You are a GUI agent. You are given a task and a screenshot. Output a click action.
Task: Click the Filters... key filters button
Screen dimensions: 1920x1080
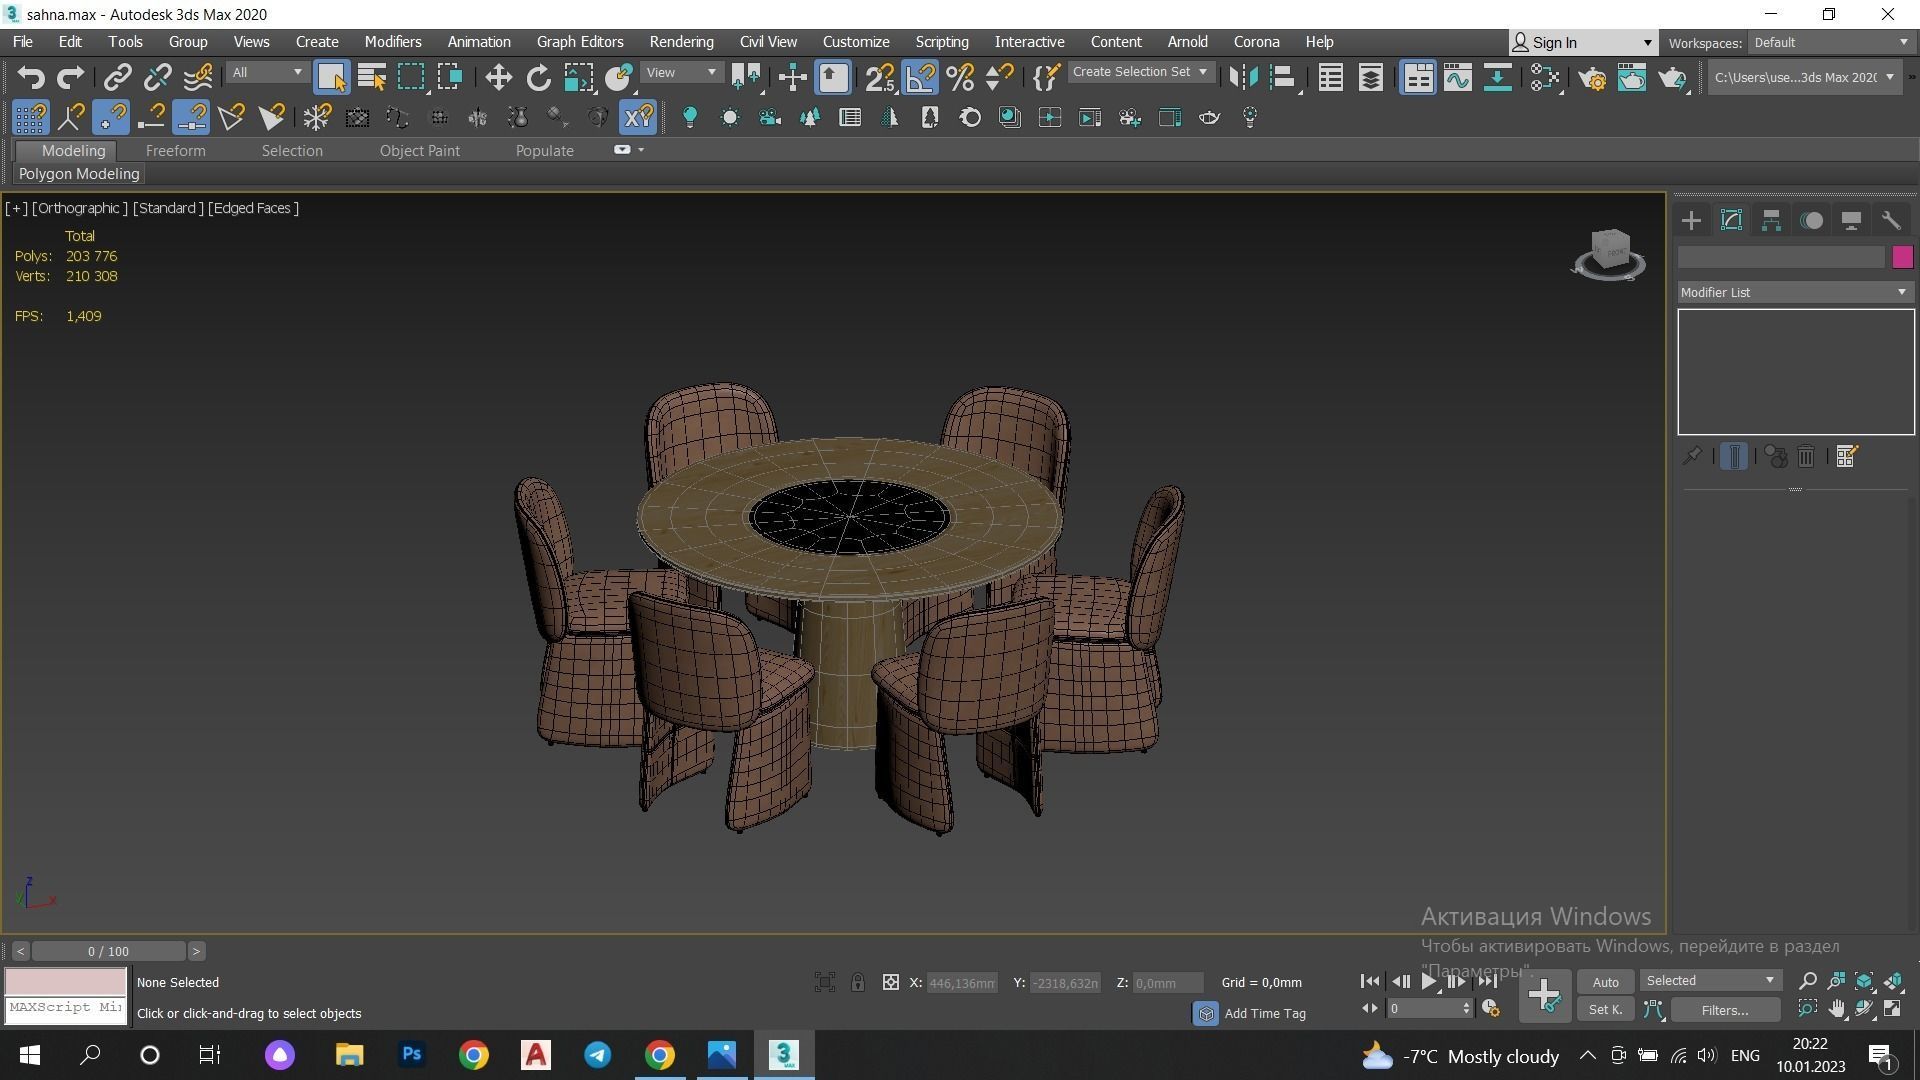point(1724,1010)
